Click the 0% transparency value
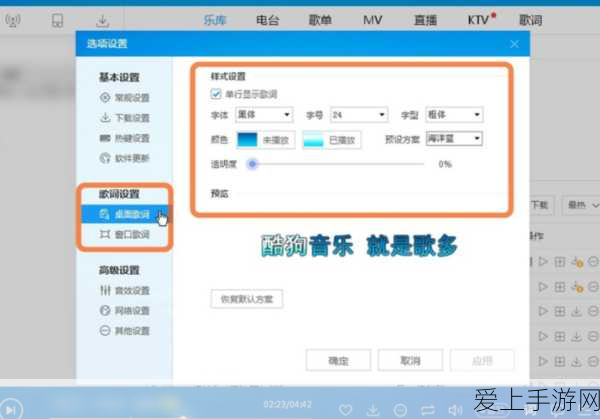This screenshot has width=600, height=419. [445, 164]
